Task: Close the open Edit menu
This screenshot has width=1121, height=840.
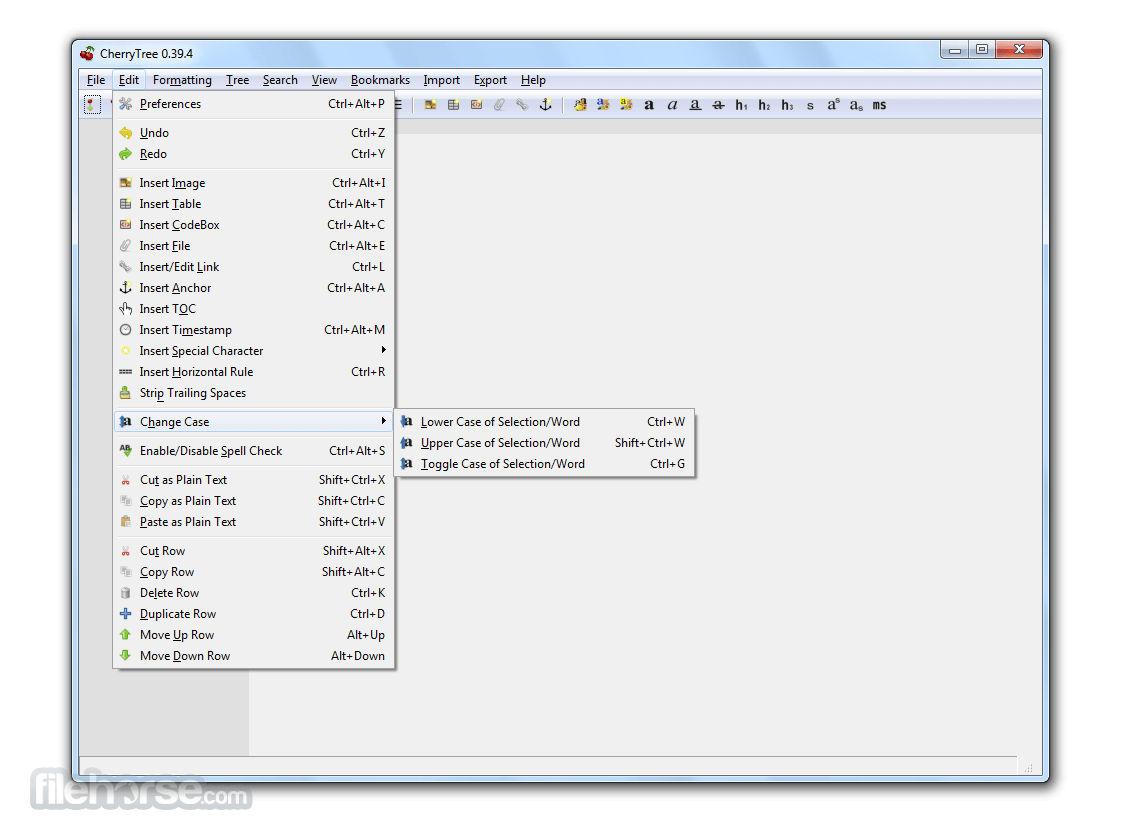Action: click(x=129, y=80)
